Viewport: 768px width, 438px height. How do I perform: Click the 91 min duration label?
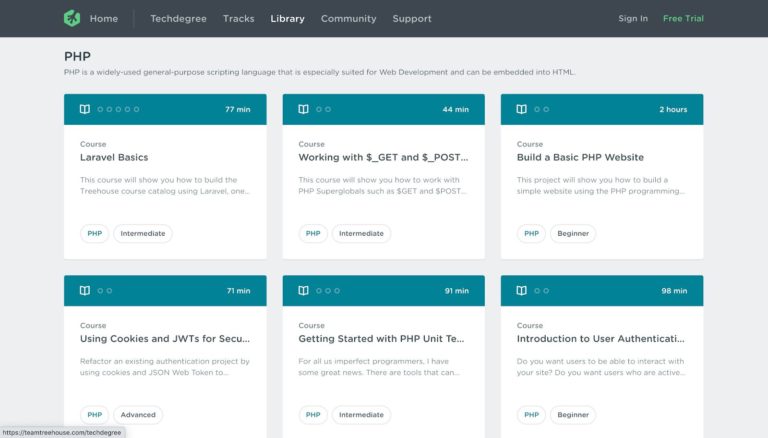[456, 291]
